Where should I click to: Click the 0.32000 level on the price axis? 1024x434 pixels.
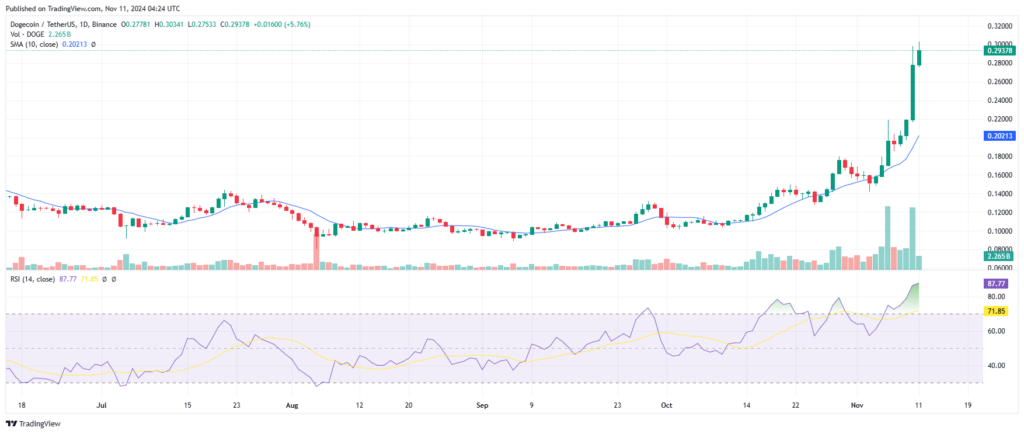click(x=994, y=27)
